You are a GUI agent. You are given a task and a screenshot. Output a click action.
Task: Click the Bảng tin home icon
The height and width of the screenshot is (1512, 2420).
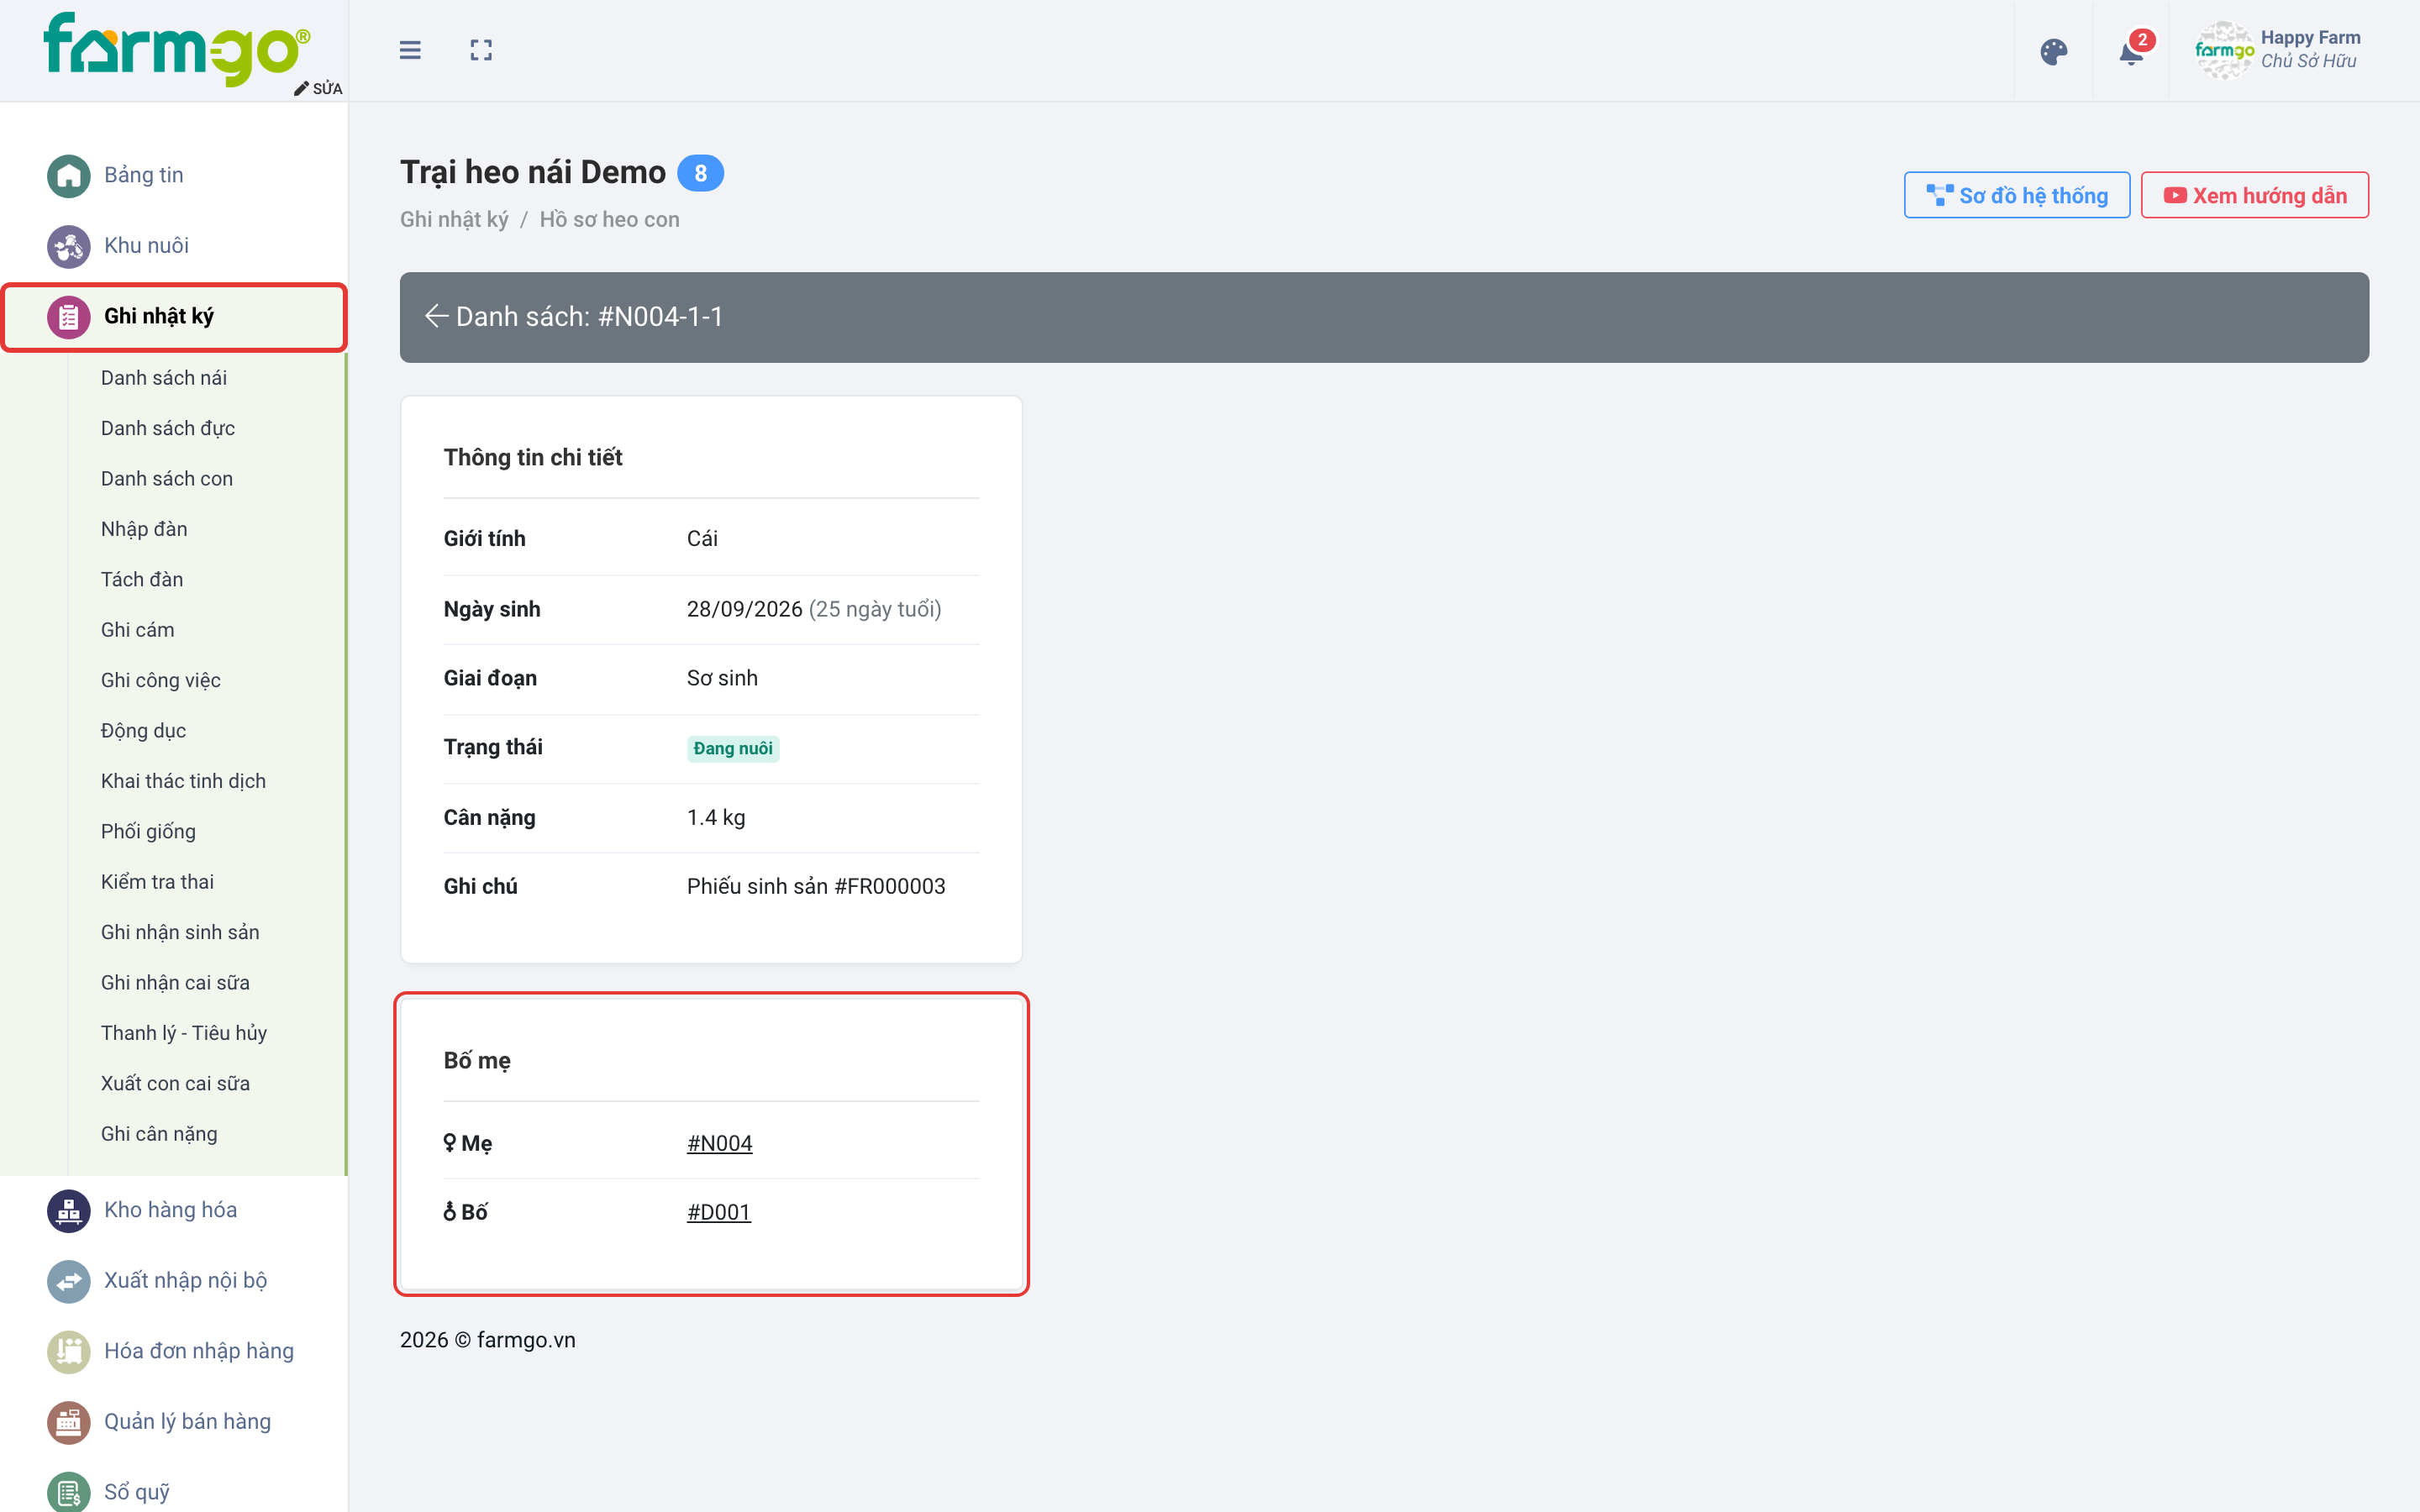tap(69, 176)
